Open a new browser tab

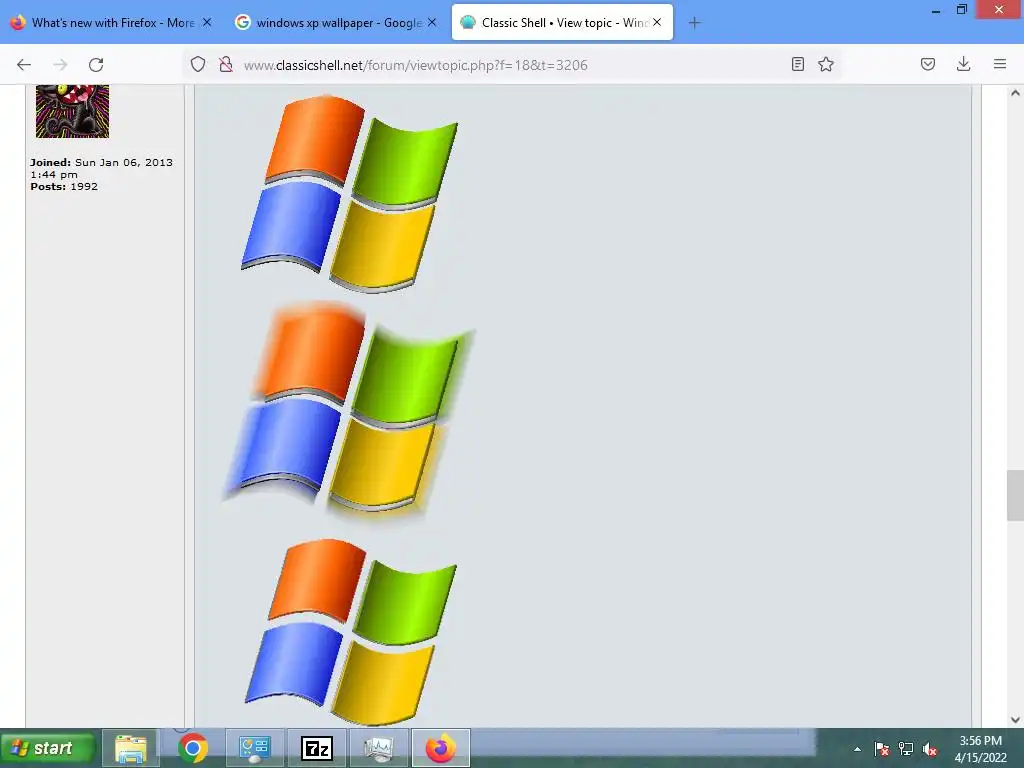tap(694, 23)
